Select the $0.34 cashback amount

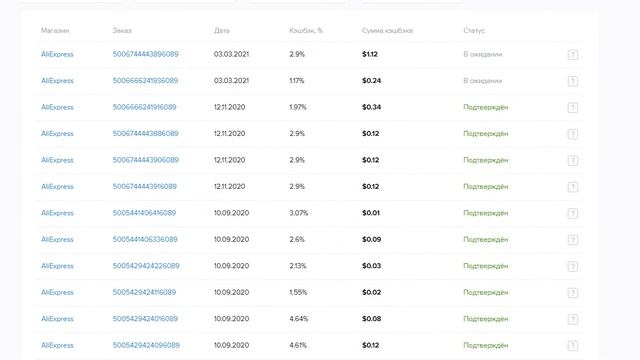click(371, 107)
